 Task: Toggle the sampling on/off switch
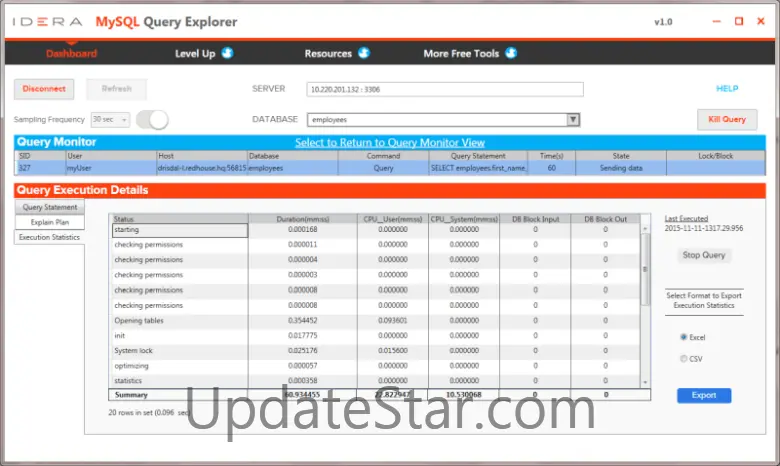point(152,120)
